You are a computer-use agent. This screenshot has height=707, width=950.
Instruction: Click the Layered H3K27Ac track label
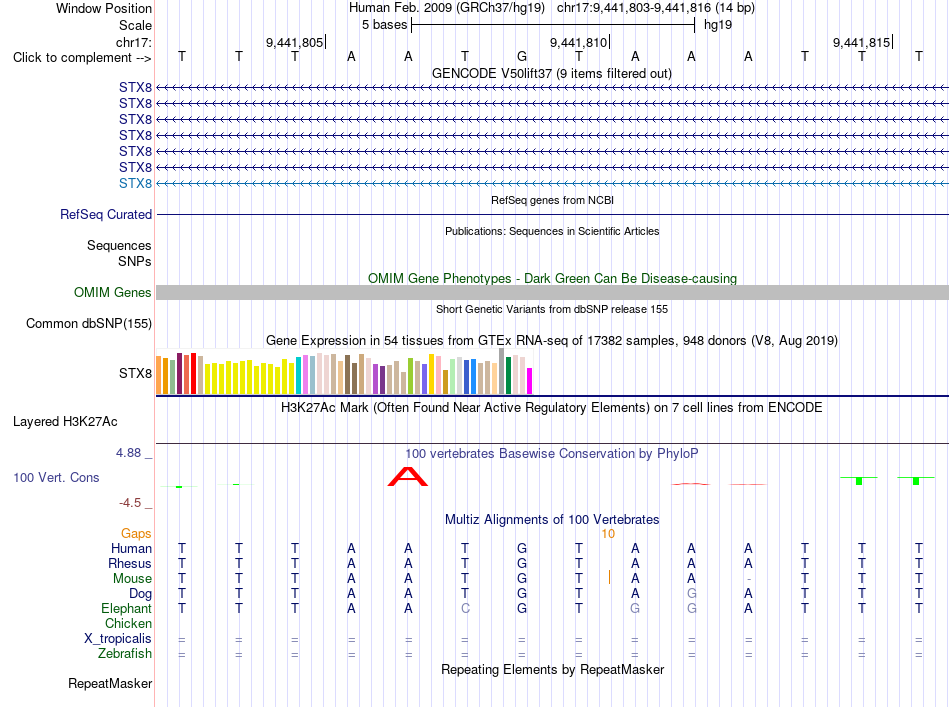(x=65, y=422)
